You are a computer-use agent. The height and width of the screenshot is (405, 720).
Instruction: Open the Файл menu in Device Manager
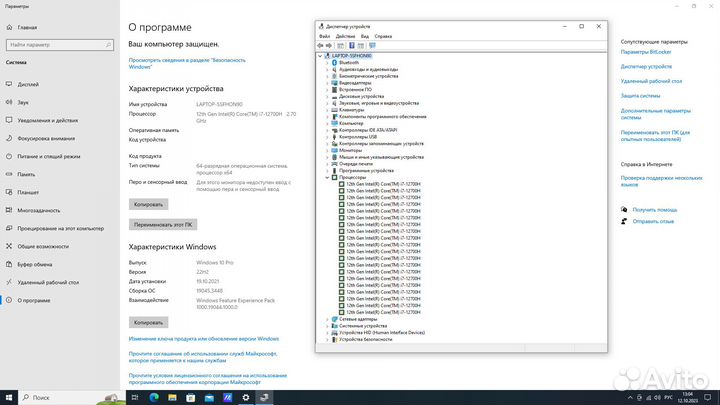coord(325,36)
